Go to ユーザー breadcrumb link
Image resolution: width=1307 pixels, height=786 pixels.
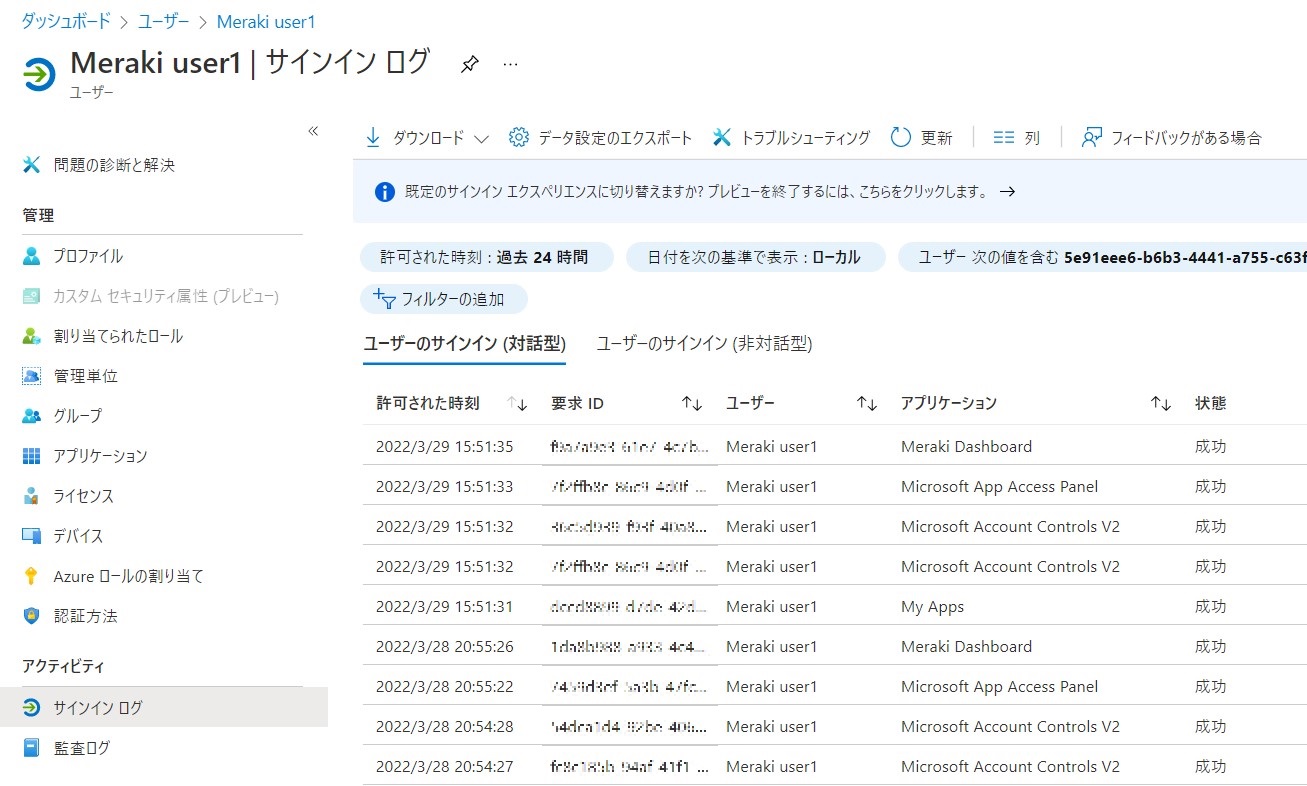tap(163, 21)
